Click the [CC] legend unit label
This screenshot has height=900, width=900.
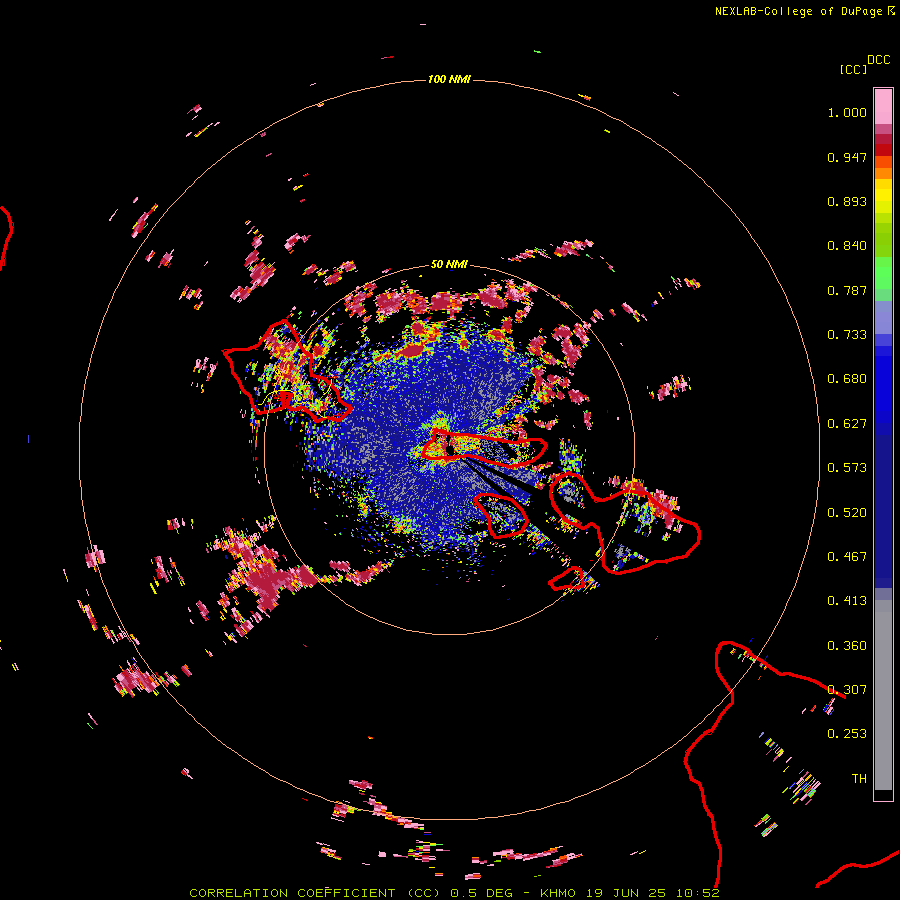pos(853,69)
